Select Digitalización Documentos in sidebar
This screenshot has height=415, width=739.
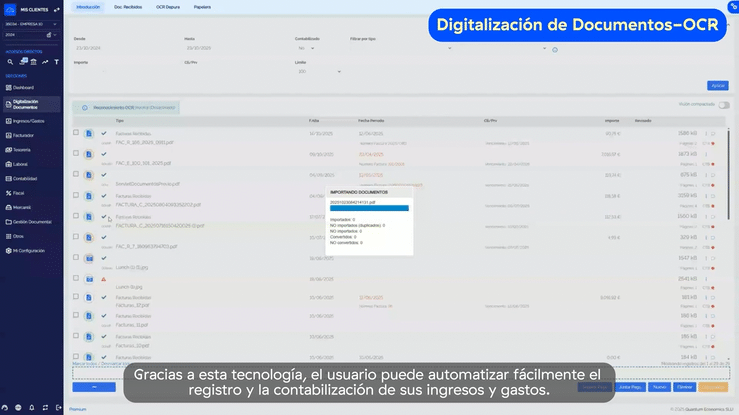pyautogui.click(x=31, y=104)
